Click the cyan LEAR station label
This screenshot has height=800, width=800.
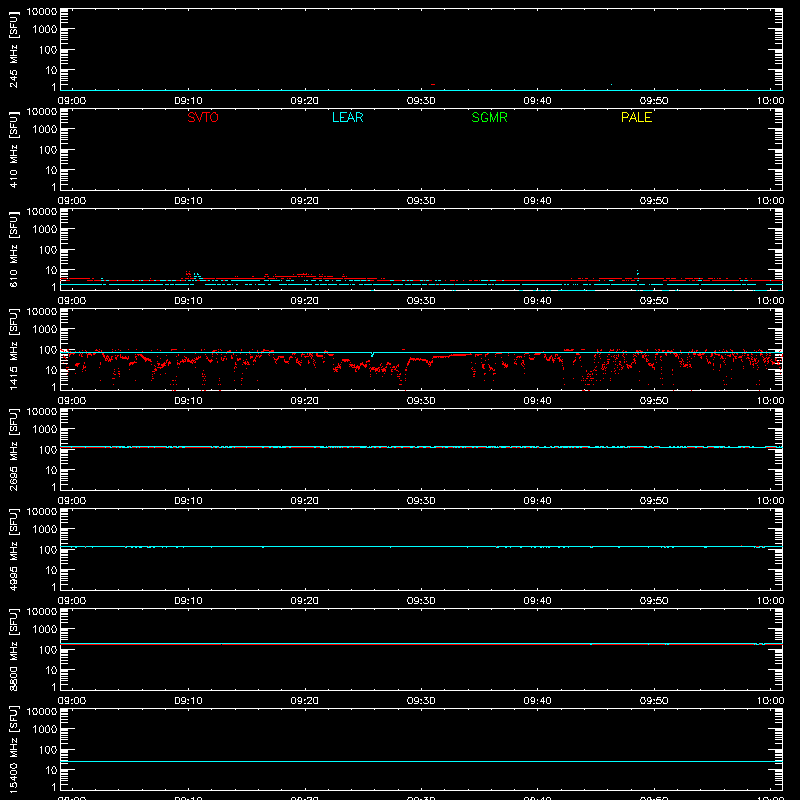pos(347,117)
